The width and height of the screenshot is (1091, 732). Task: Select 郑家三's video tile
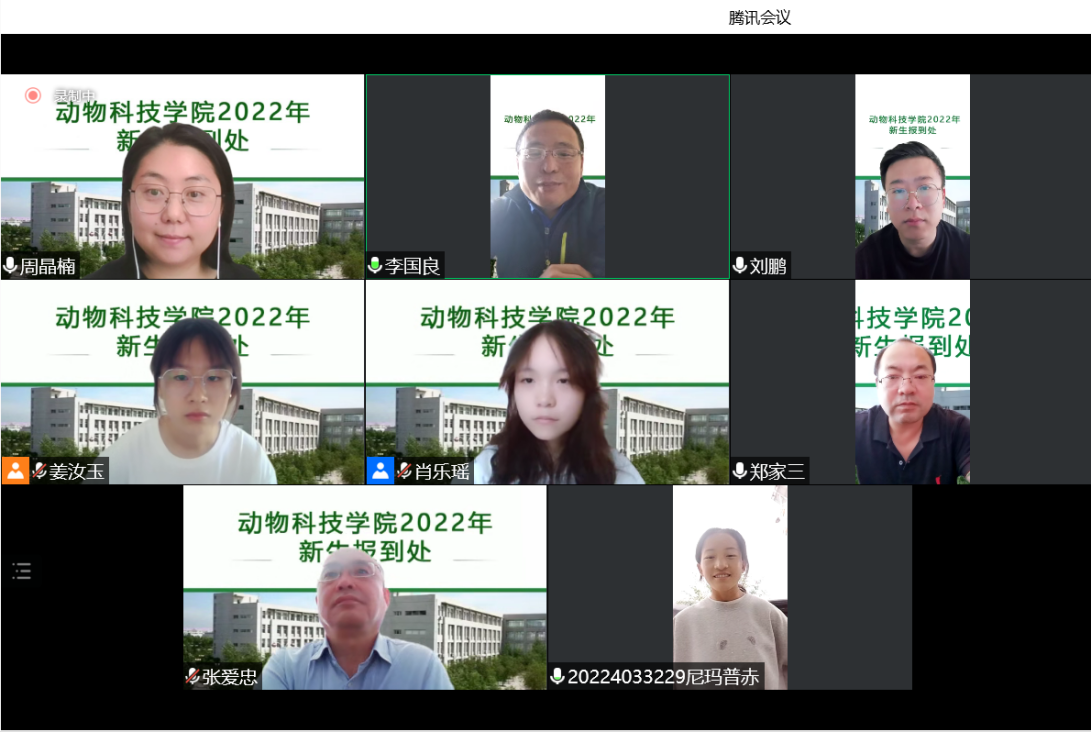click(x=911, y=382)
